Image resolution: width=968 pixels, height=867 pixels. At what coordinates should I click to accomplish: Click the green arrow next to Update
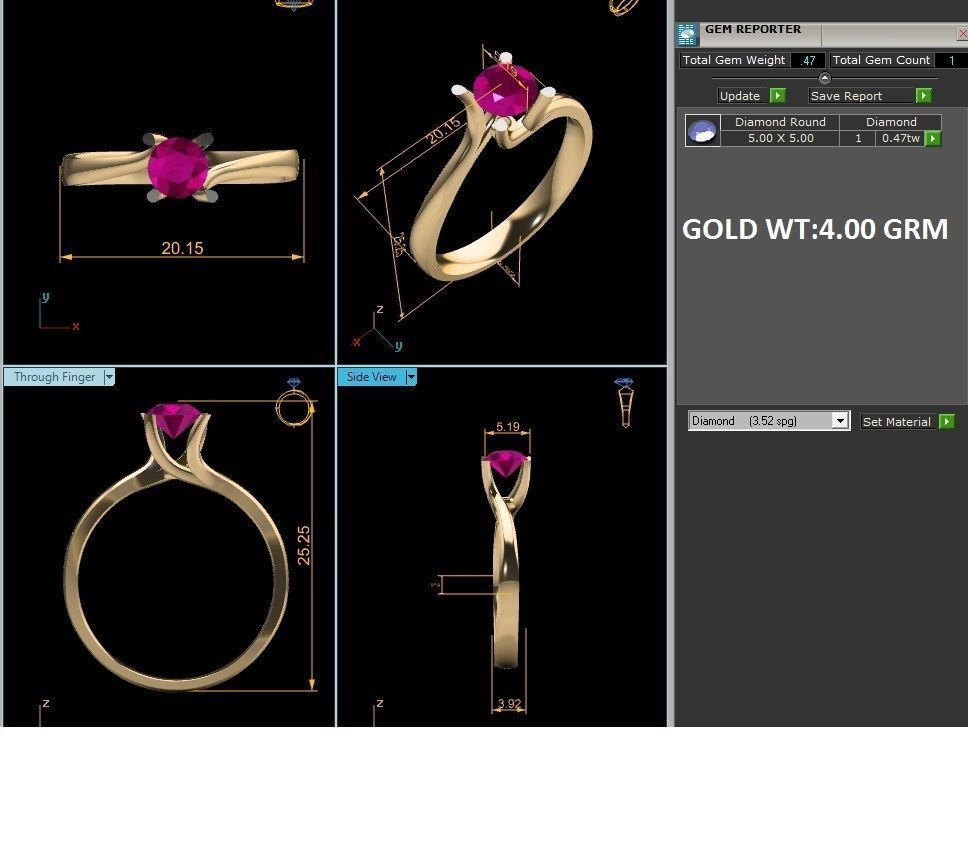778,96
